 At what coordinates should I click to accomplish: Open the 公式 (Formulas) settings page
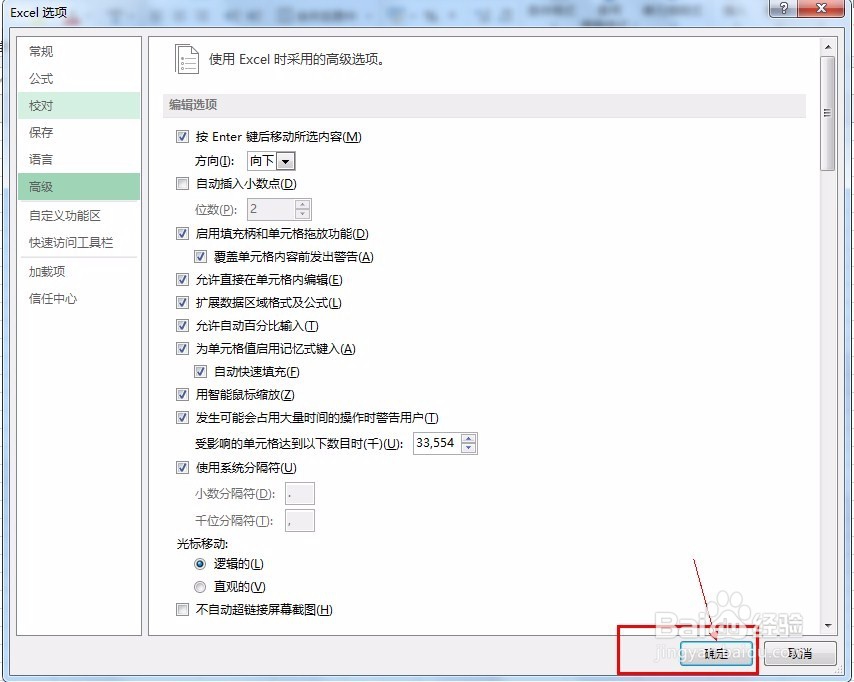[41, 79]
